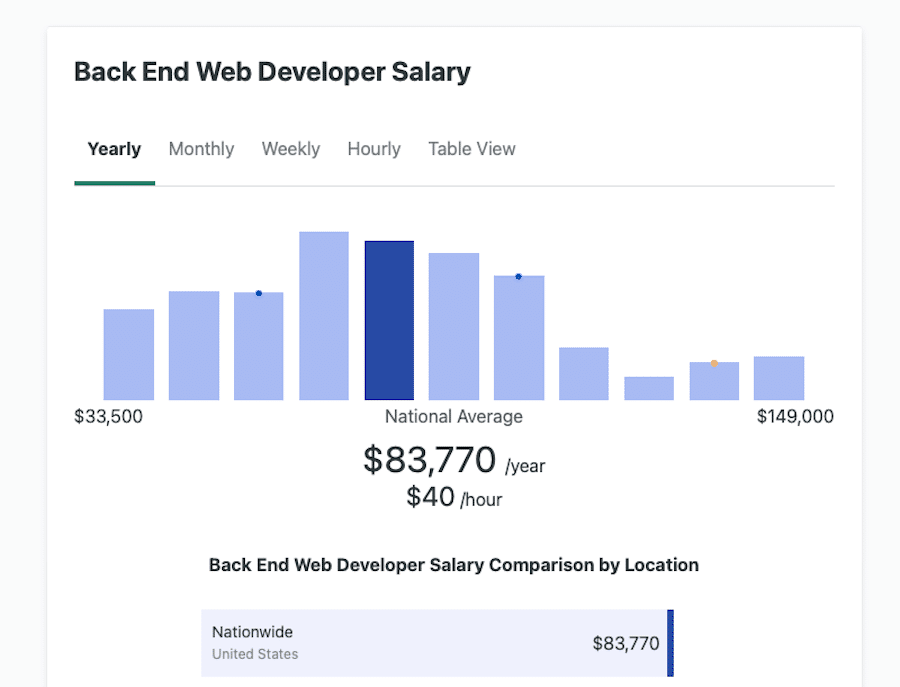Click the orange dot marker near the right bars
The width and height of the screenshot is (900, 687).
(713, 364)
